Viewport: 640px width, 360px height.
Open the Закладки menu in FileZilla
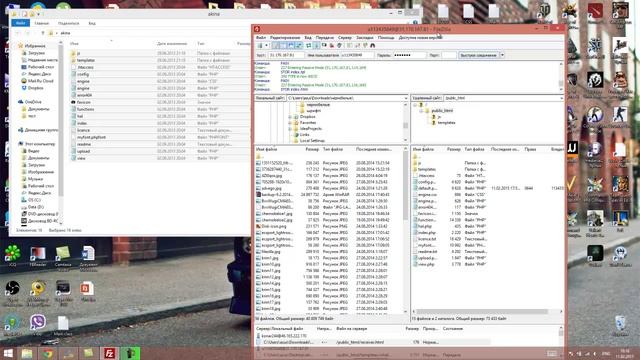tap(364, 38)
